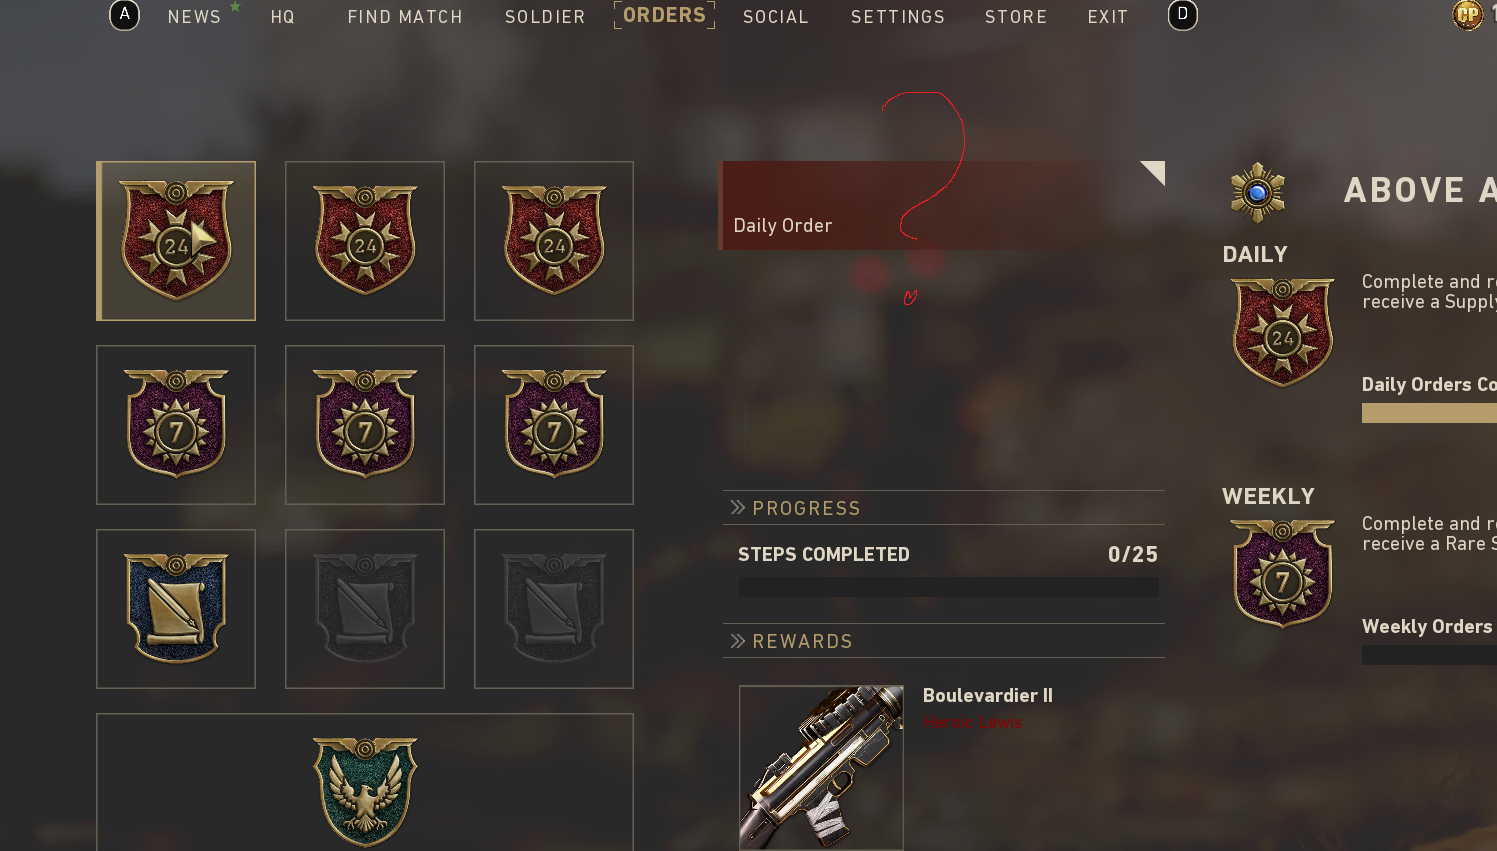Click the Daily Order banner corner triangle

click(x=1155, y=171)
